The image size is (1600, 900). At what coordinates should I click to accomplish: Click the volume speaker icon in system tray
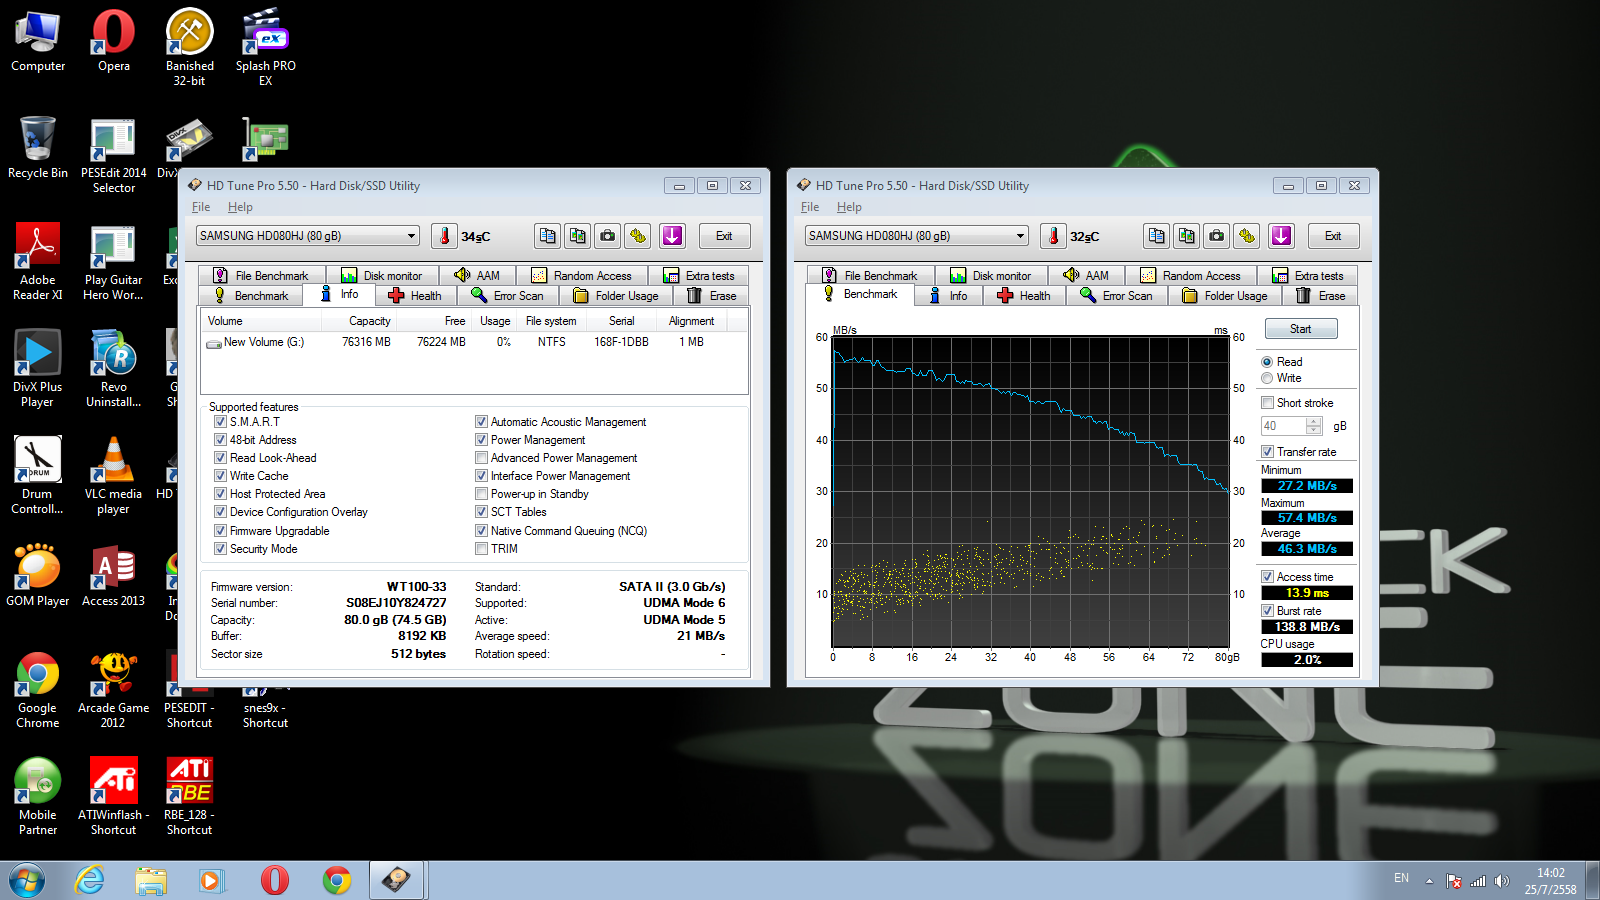1501,881
